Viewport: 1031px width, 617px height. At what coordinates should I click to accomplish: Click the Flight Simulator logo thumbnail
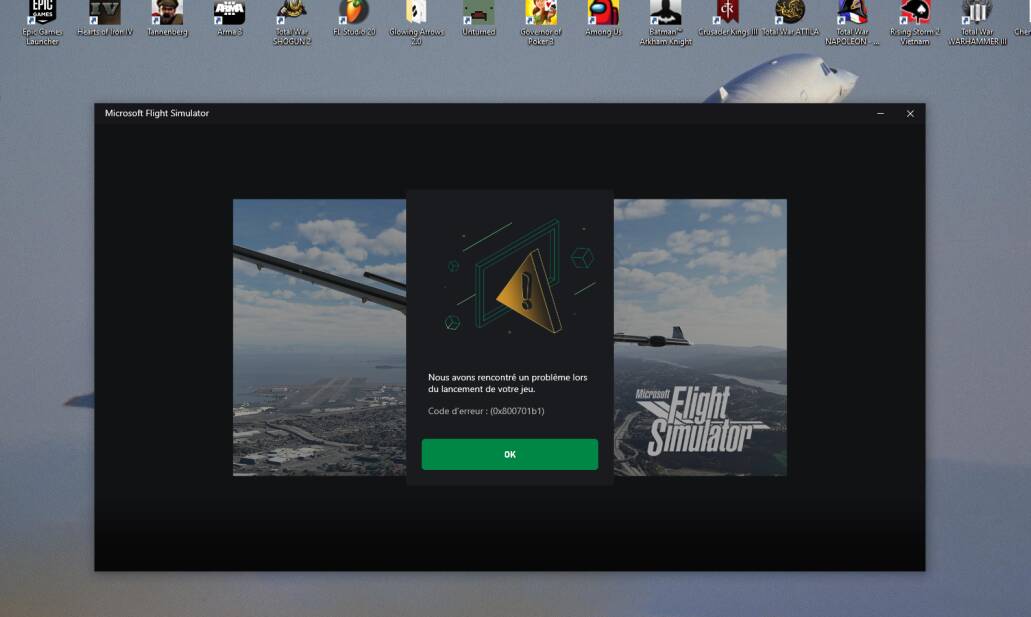click(698, 412)
